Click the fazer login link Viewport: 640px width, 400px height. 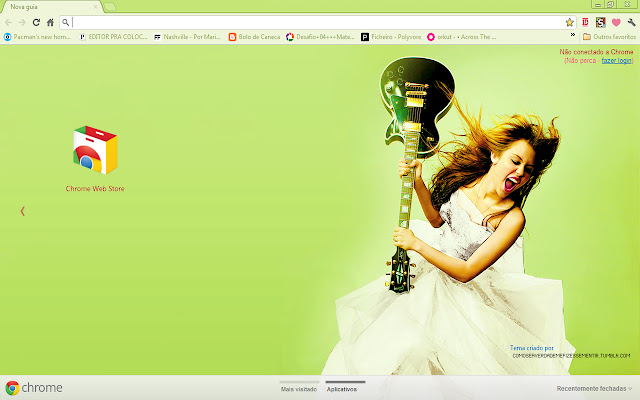click(616, 60)
